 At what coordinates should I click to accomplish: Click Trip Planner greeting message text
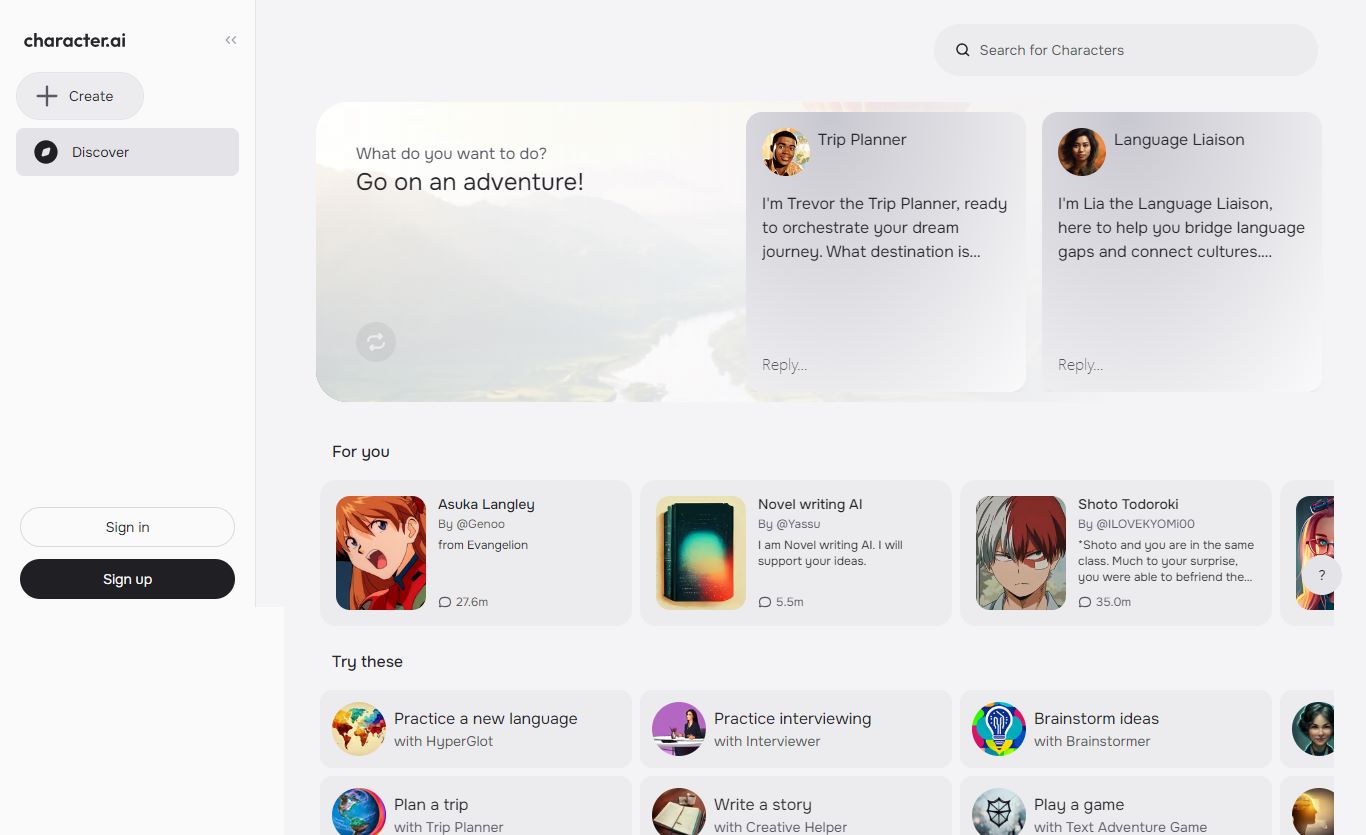tap(885, 228)
